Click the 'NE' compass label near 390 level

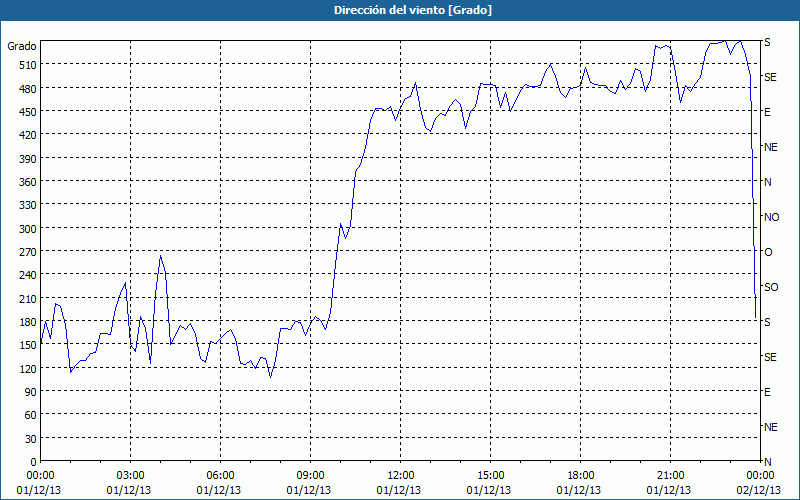[x=770, y=147]
